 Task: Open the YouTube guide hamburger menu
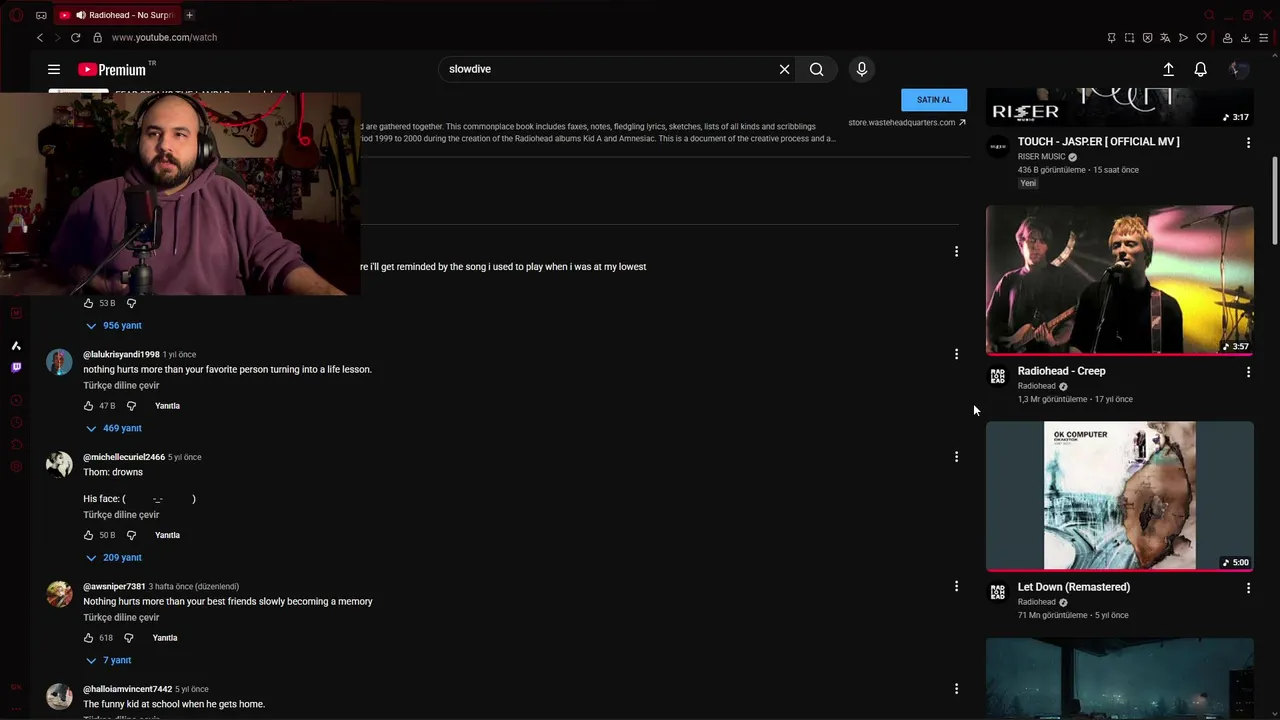point(54,69)
